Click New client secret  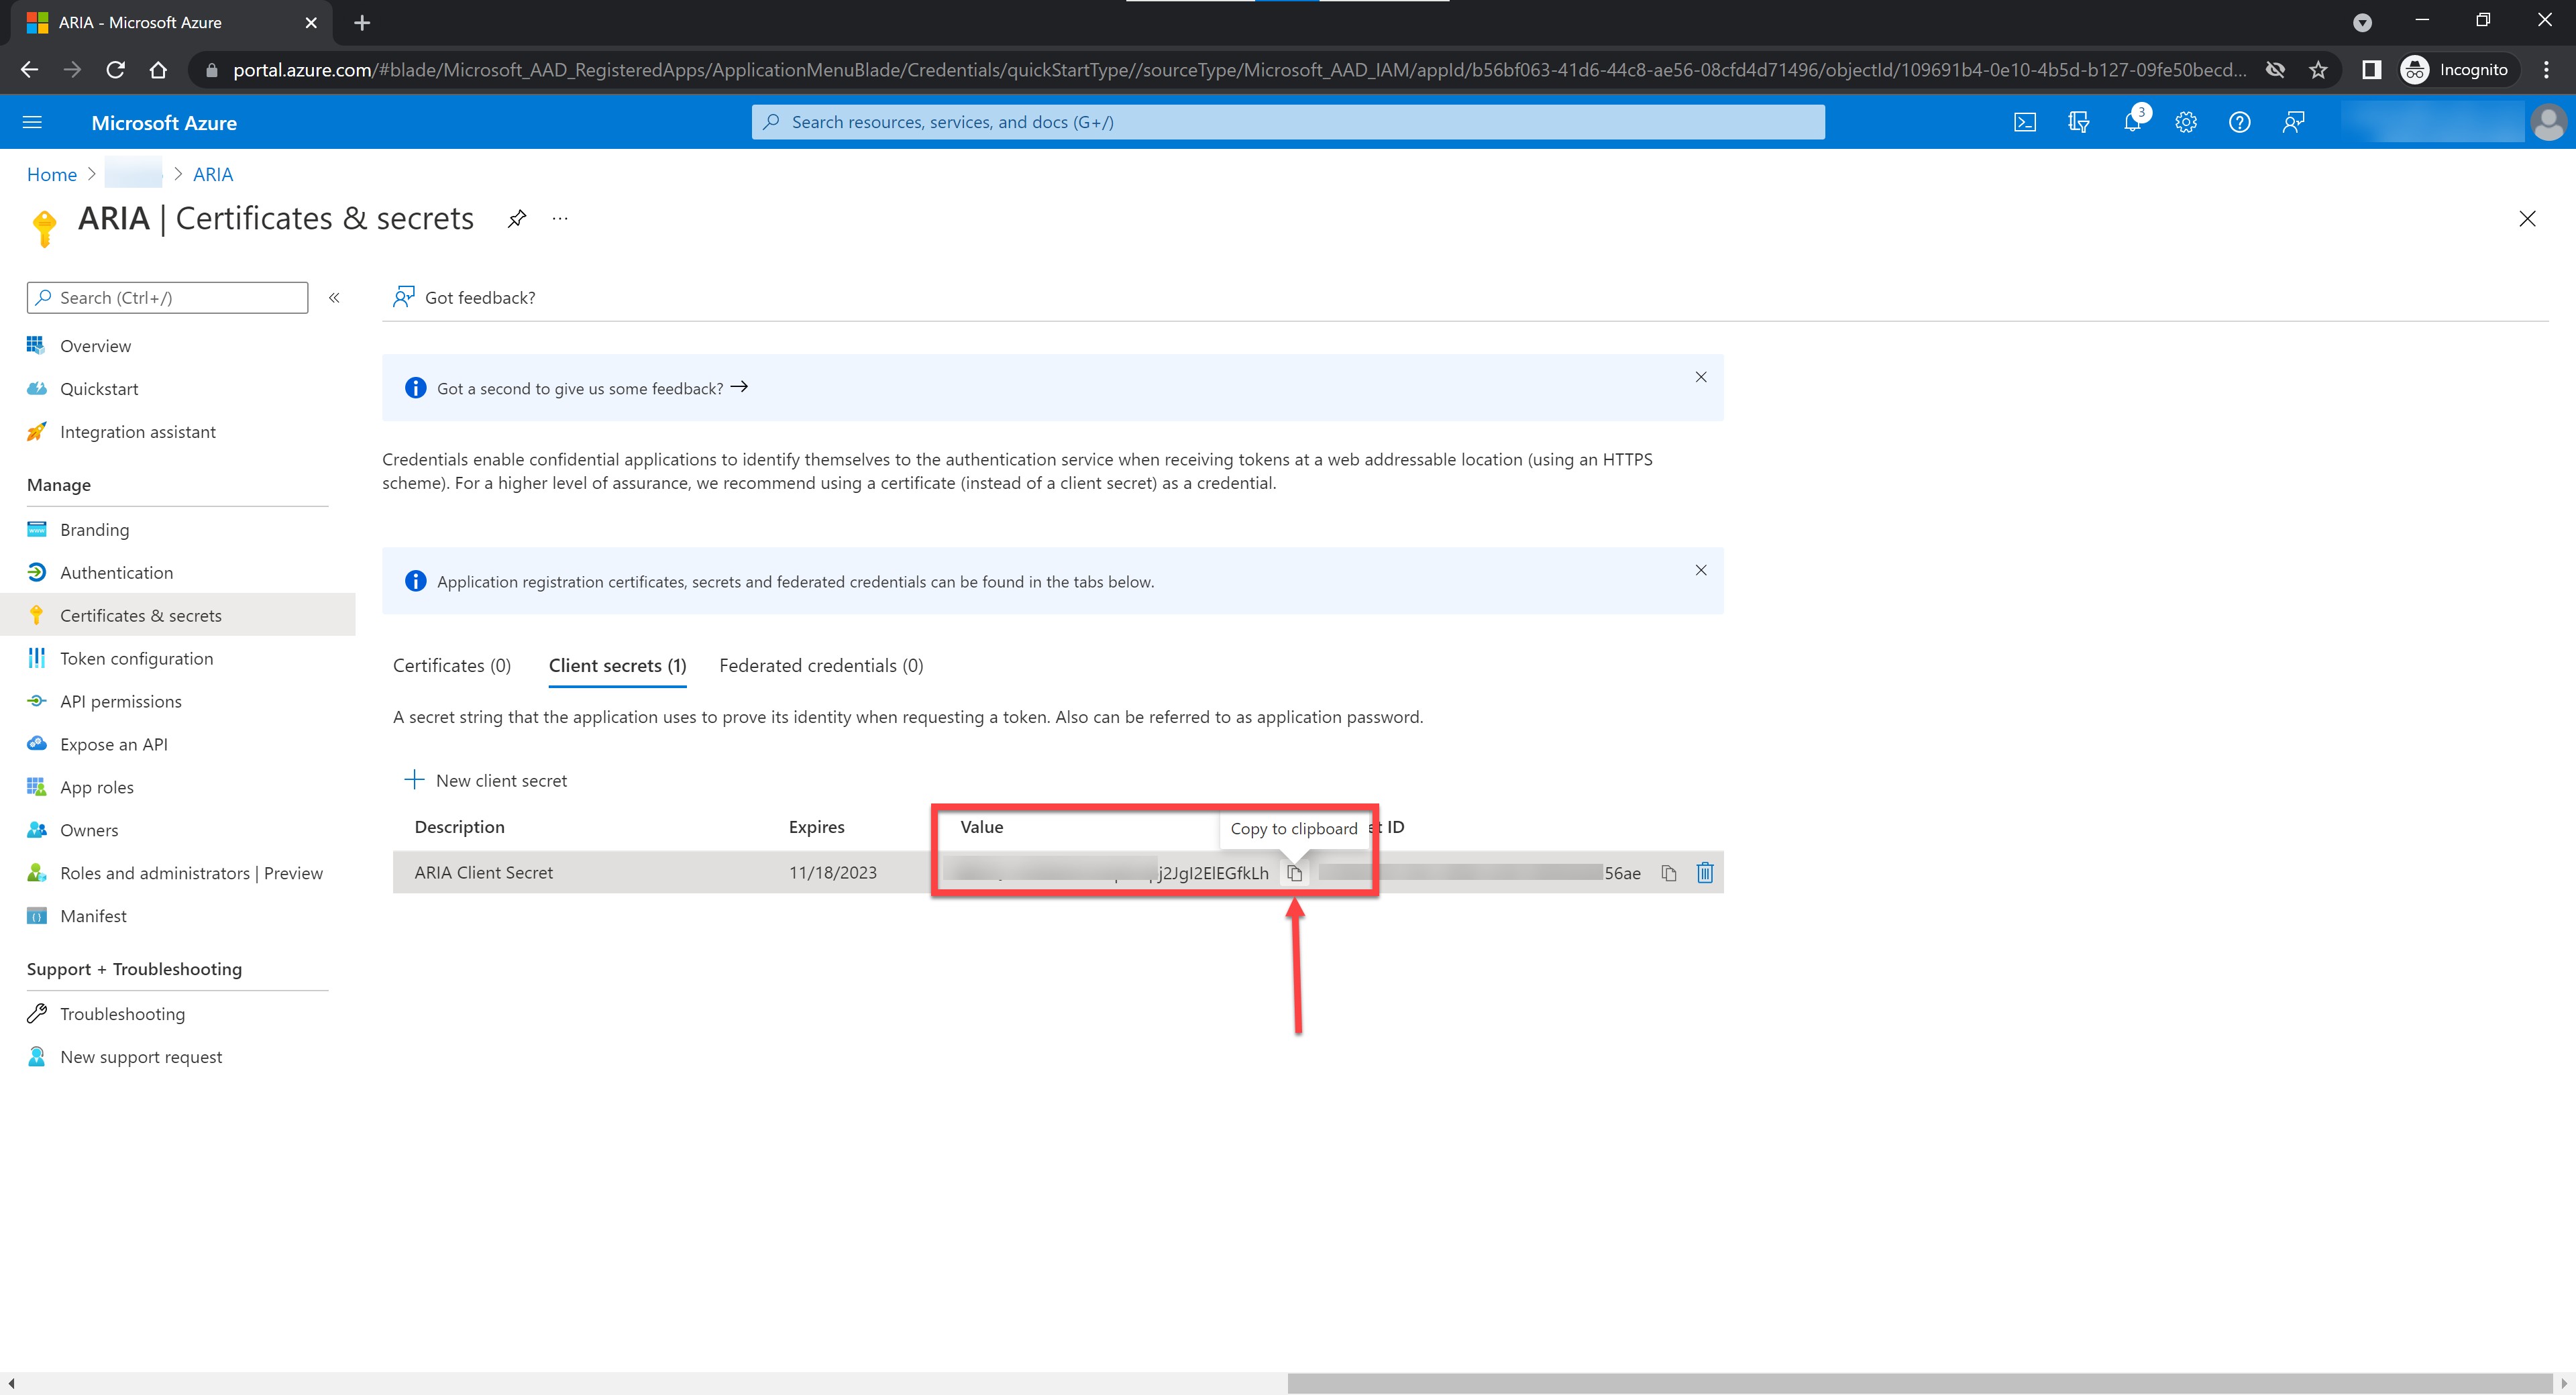click(x=486, y=780)
